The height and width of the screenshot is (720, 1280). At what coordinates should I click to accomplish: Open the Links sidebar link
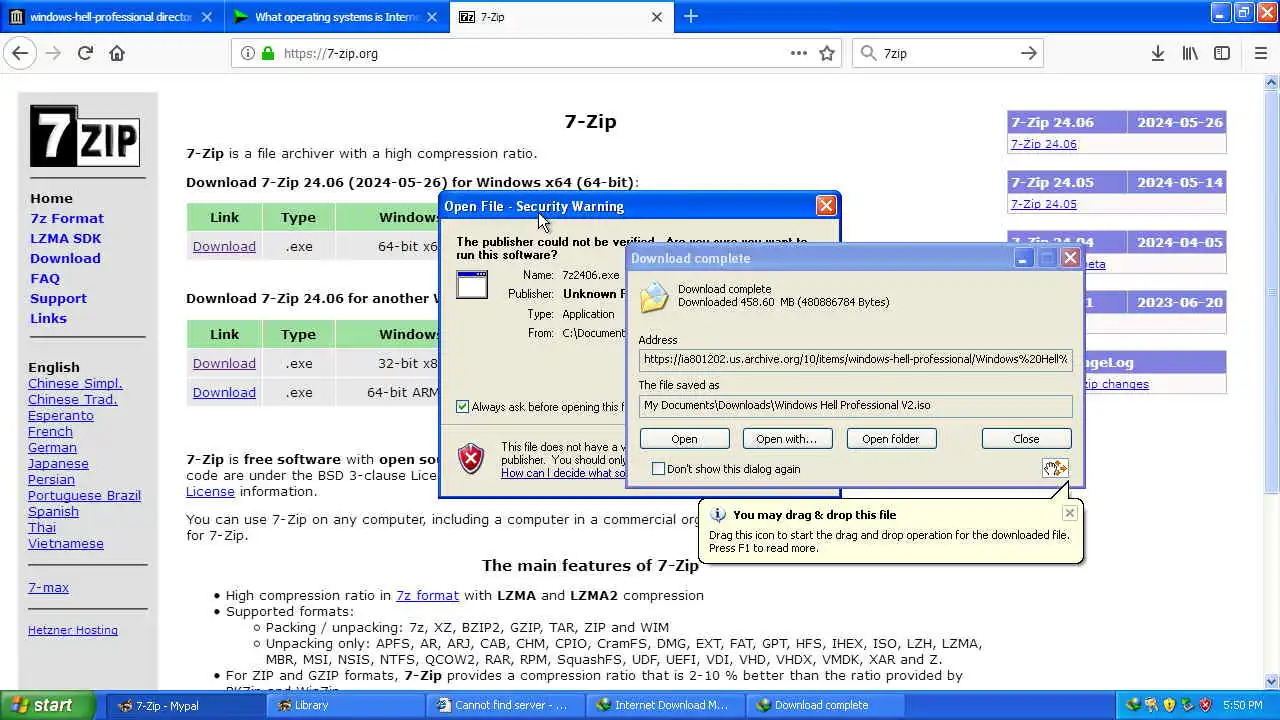pyautogui.click(x=48, y=318)
